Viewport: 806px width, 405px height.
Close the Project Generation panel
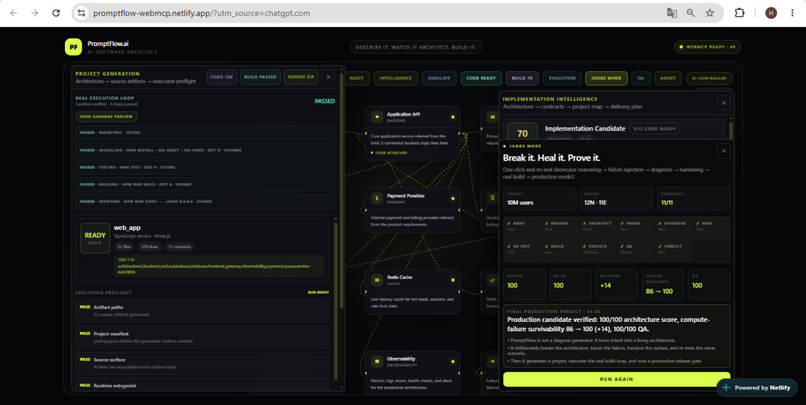(x=328, y=77)
